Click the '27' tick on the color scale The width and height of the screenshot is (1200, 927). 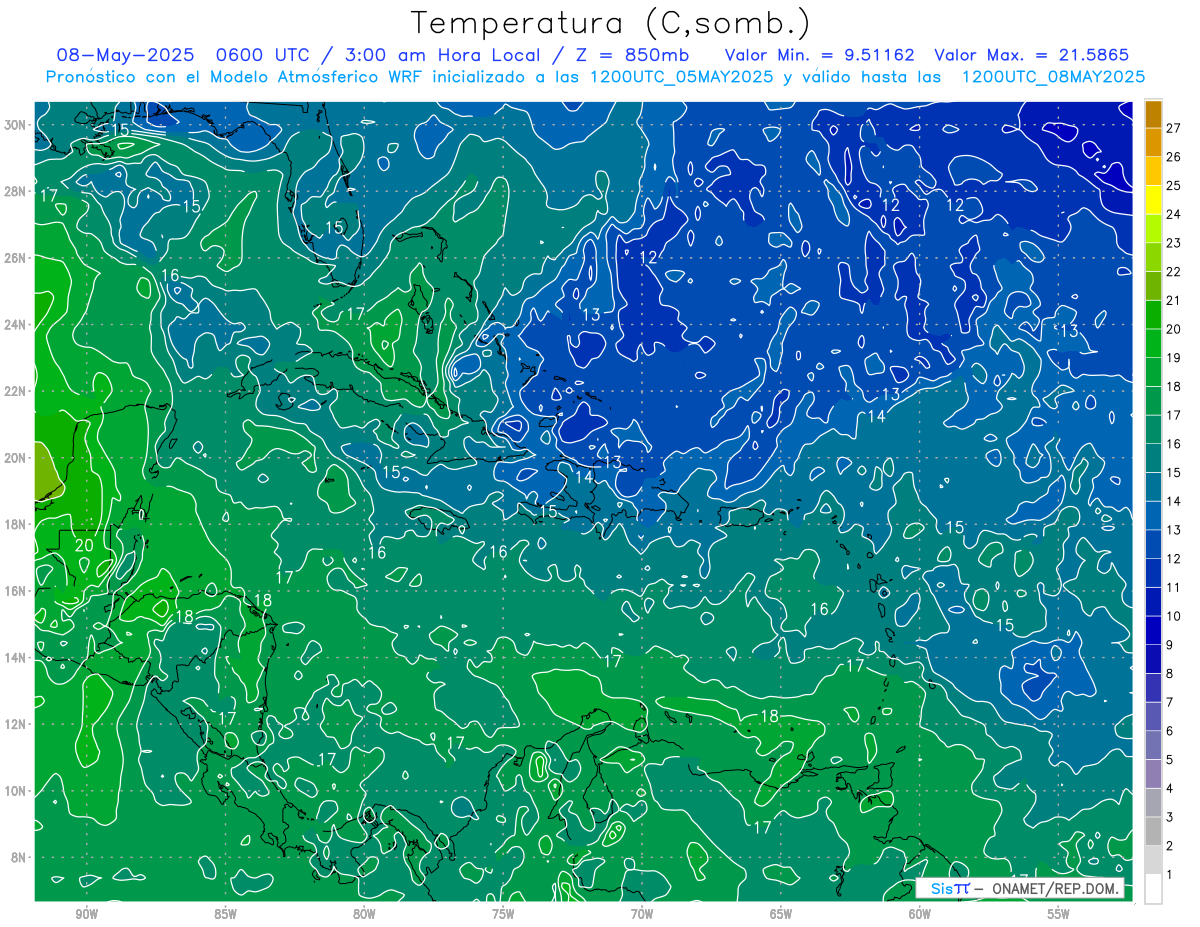click(1174, 128)
